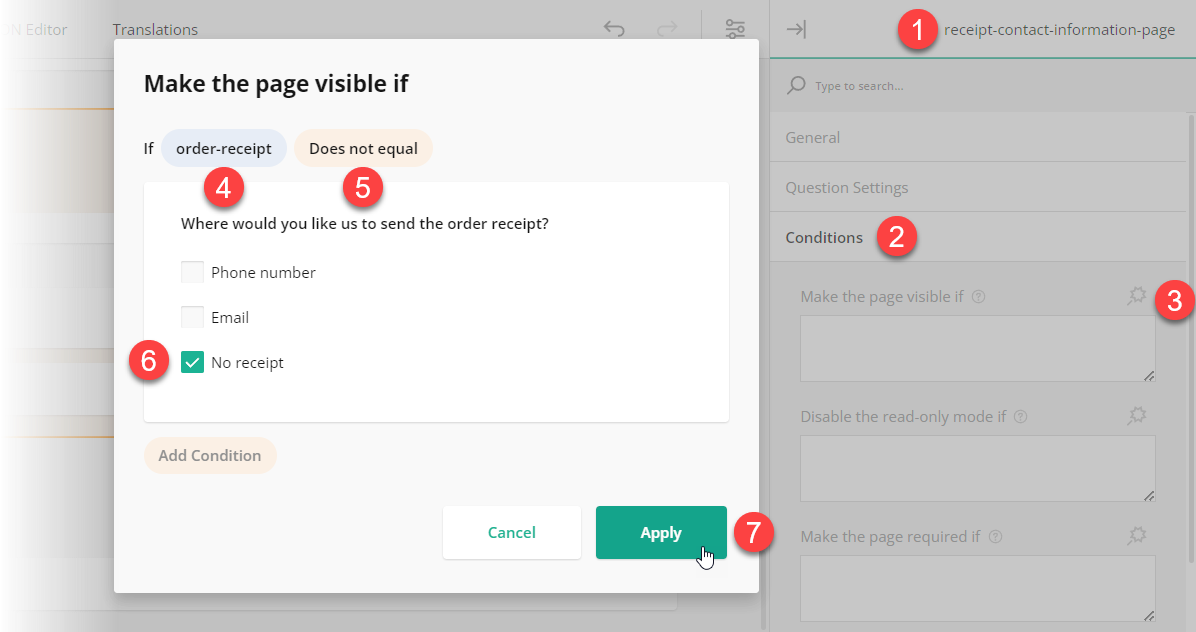Click the search magnifier icon

click(x=796, y=85)
